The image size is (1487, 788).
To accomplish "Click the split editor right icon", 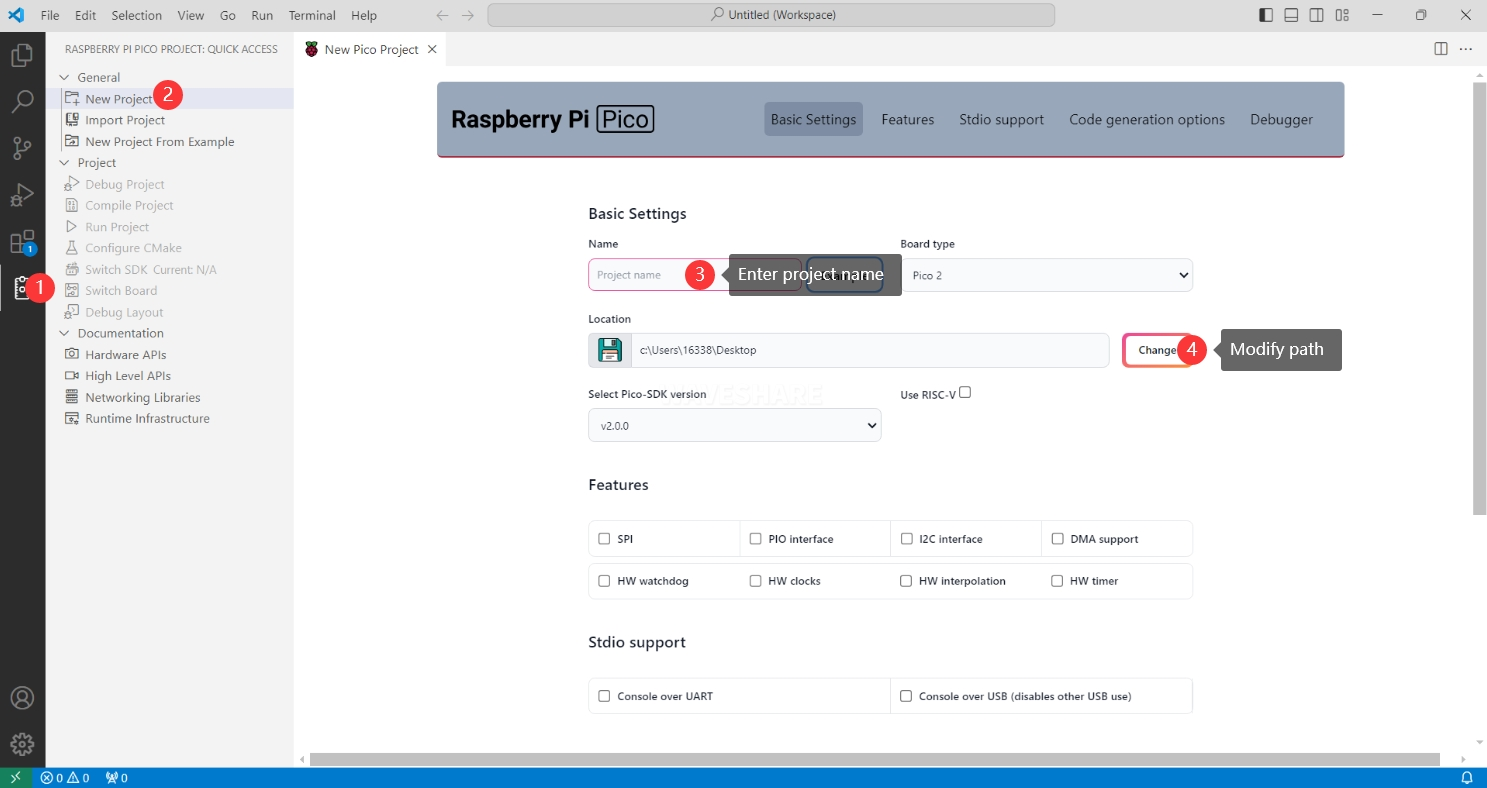I will (x=1441, y=49).
